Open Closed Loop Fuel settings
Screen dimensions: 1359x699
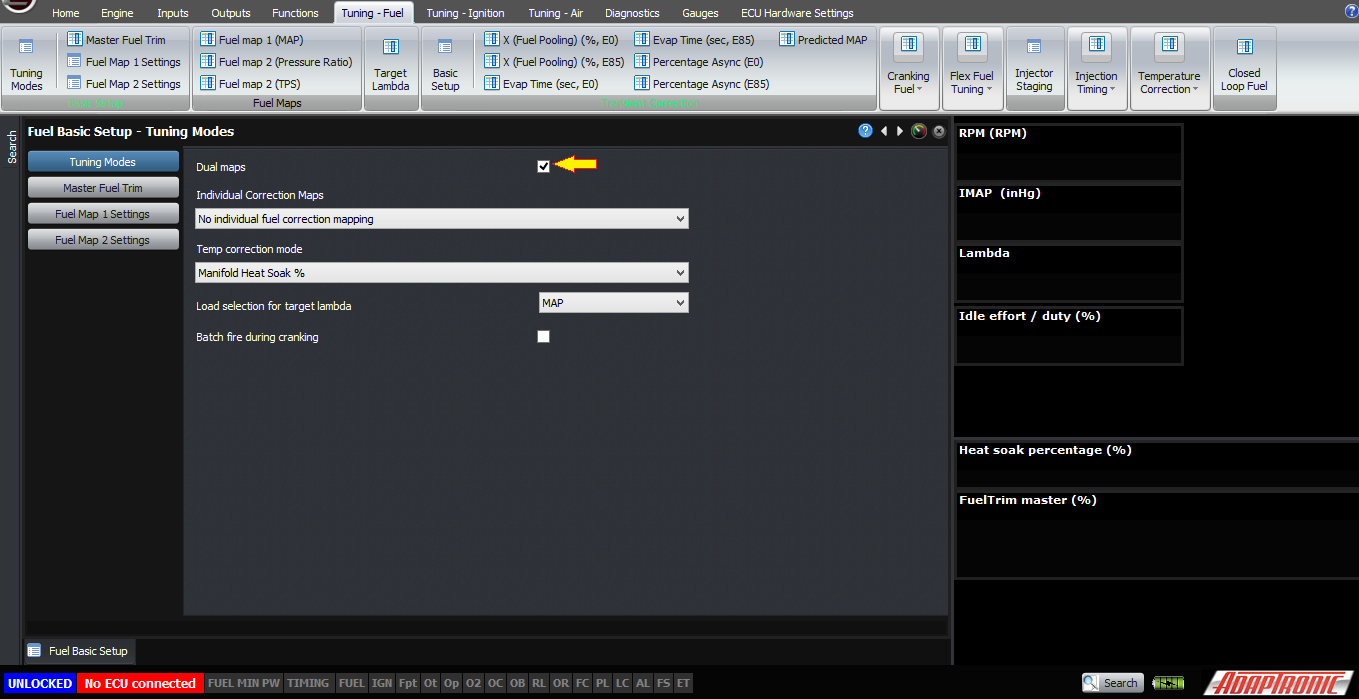coord(1244,66)
